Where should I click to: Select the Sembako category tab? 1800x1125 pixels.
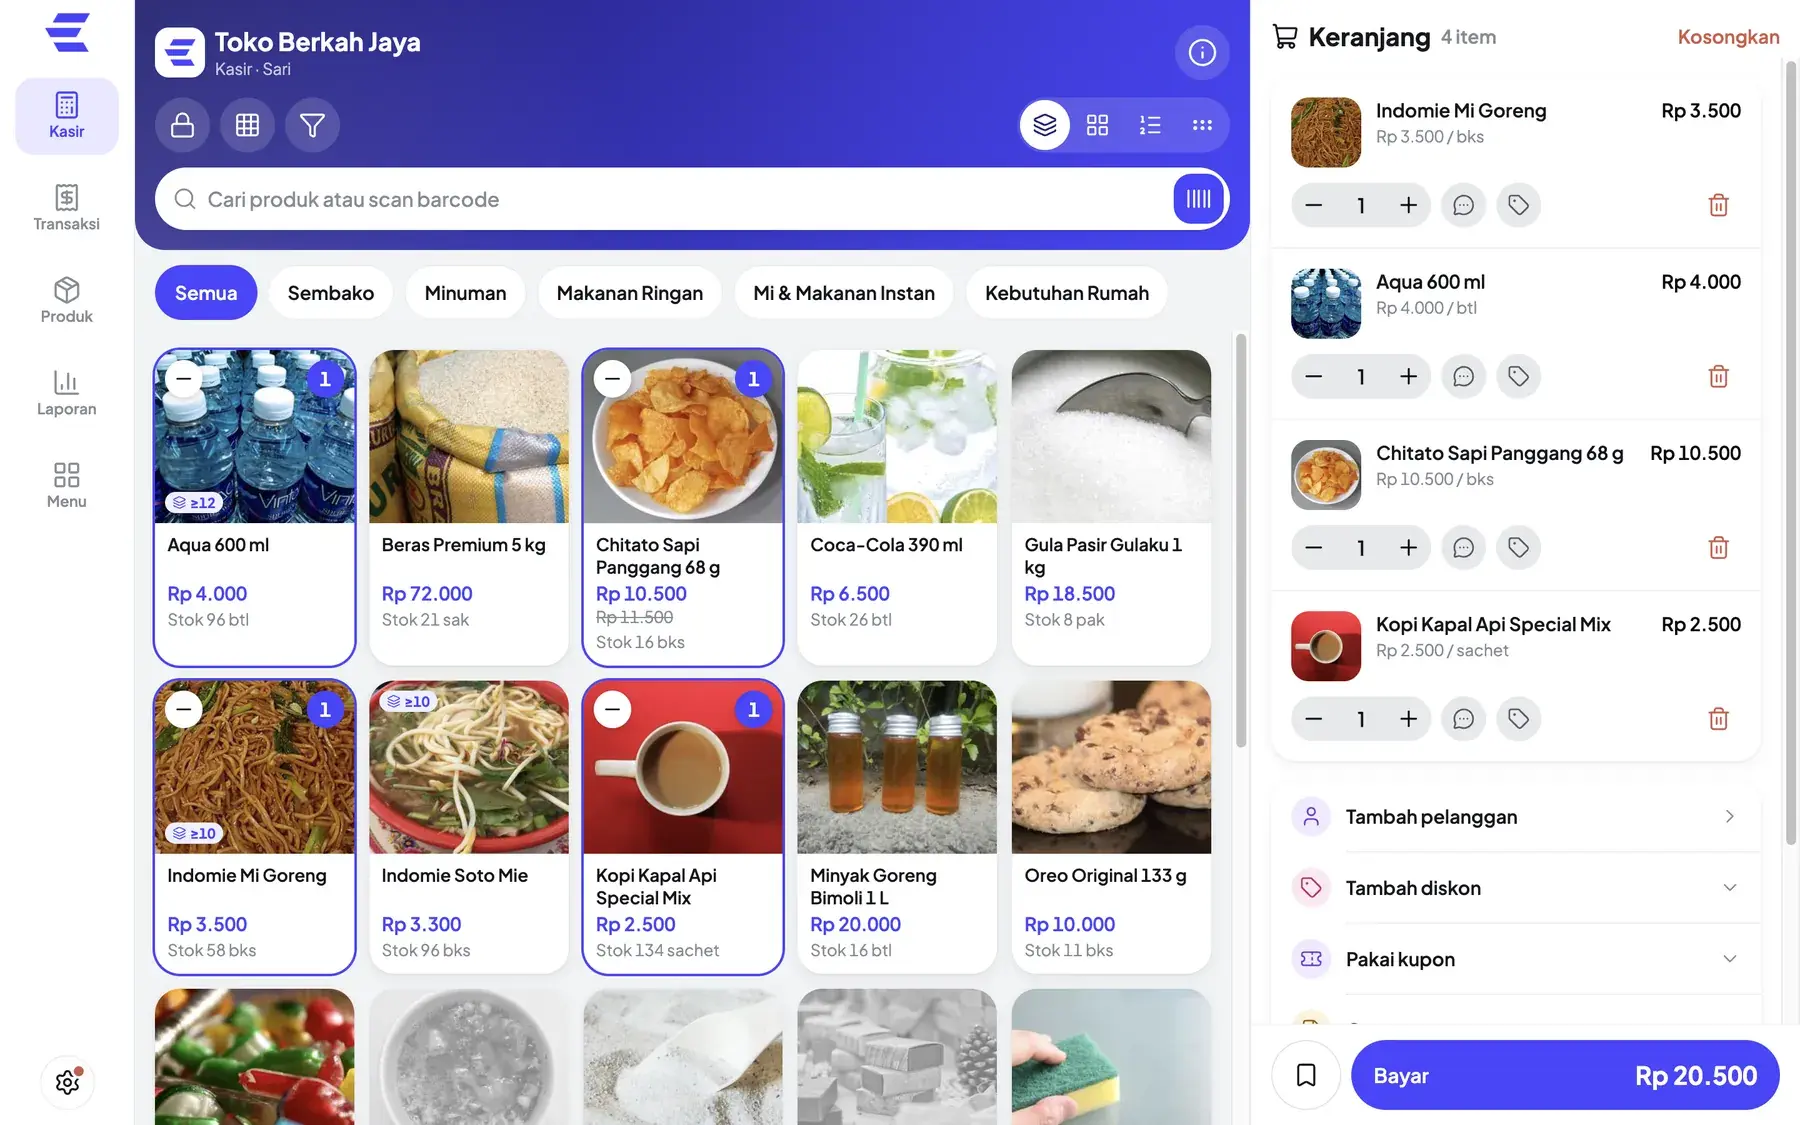pos(331,293)
